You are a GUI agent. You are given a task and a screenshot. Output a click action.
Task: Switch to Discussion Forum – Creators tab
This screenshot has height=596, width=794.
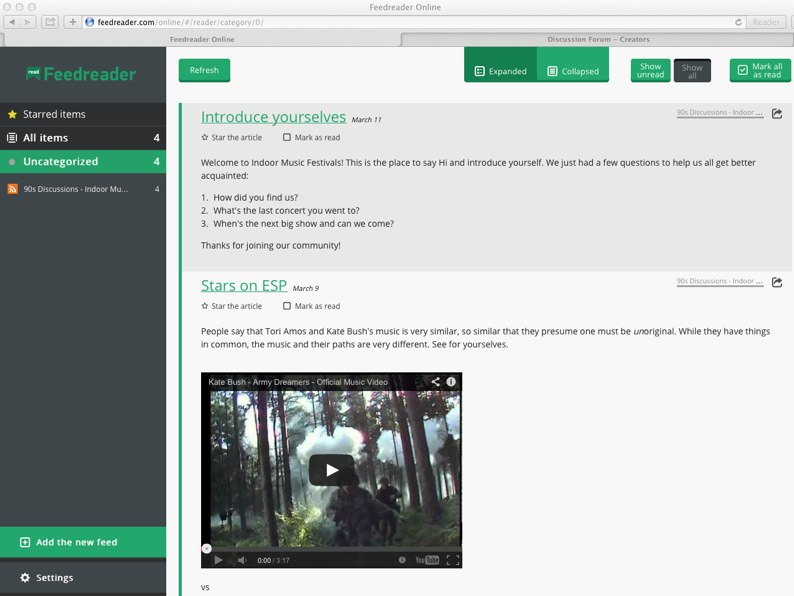597,39
